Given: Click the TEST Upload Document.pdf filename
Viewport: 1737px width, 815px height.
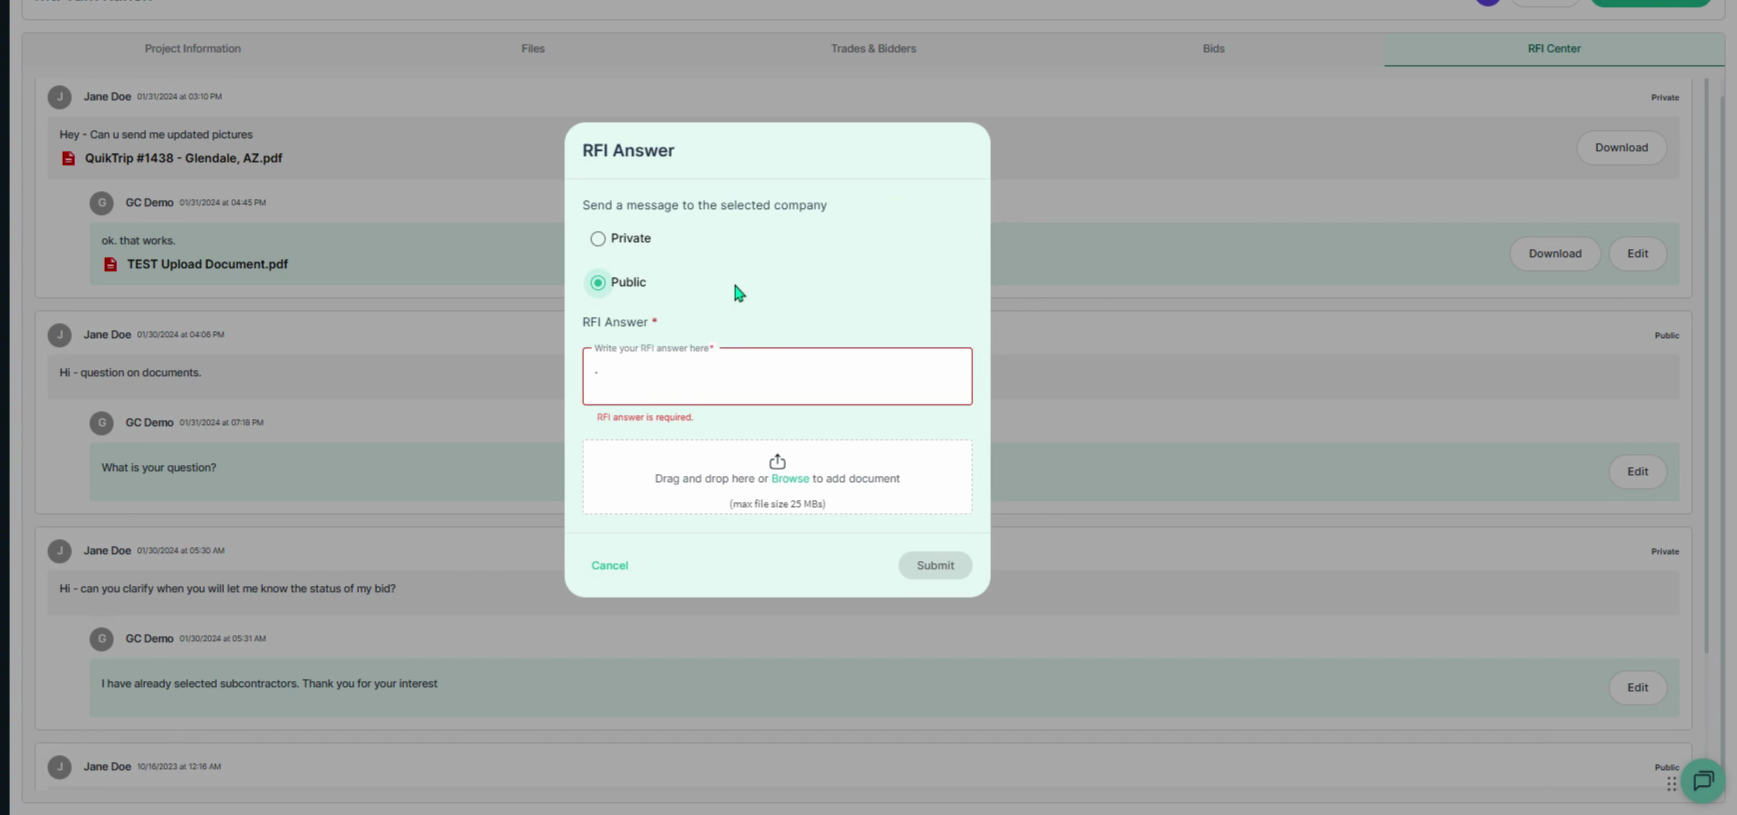Looking at the screenshot, I should coord(207,264).
